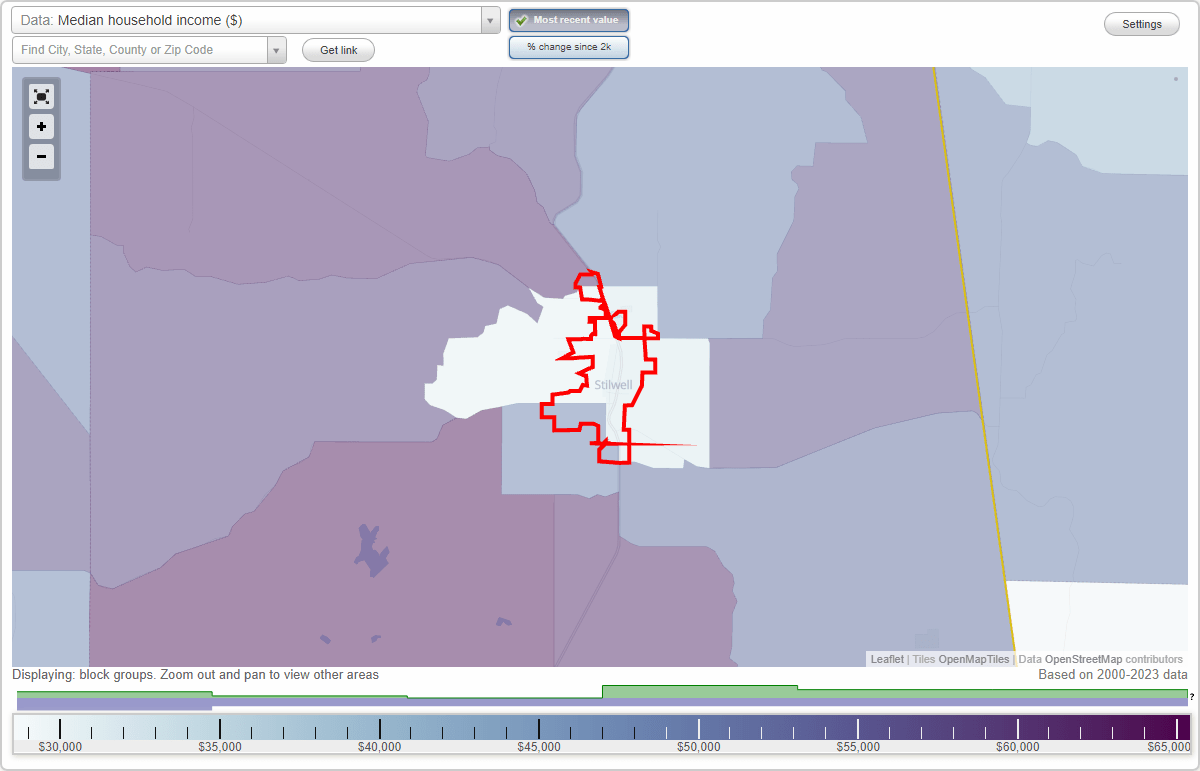Select the $45,000 point on the legend color scale

click(x=540, y=728)
